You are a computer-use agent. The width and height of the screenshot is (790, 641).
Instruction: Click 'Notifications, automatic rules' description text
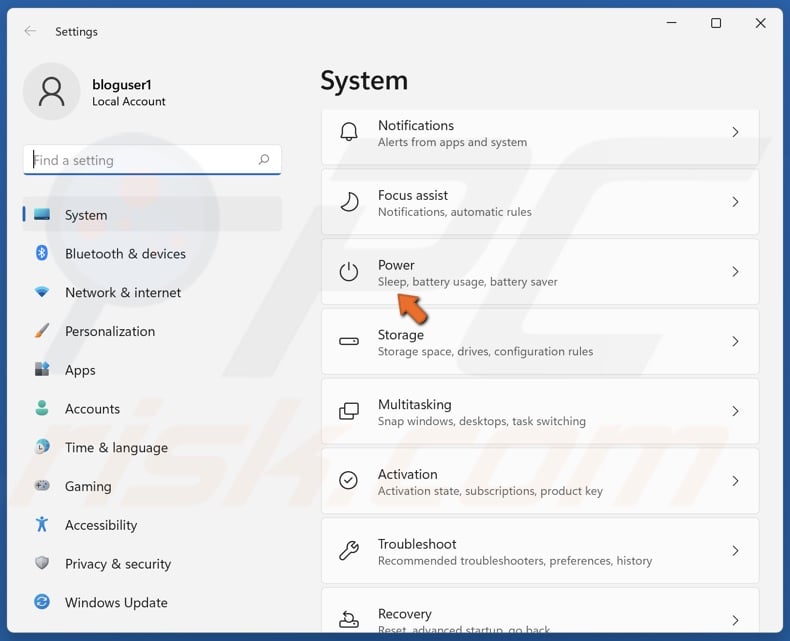pyautogui.click(x=454, y=212)
